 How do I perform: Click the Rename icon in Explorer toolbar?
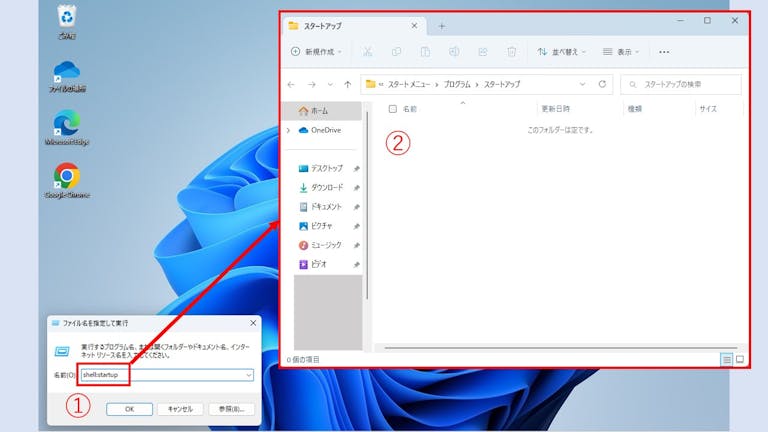[x=454, y=52]
